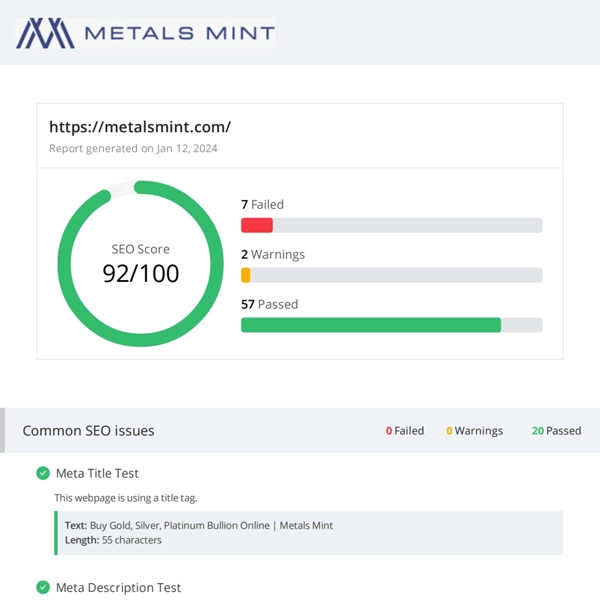Filter by 20 Passed in Common SEO issues
Image resolution: width=600 pixels, height=600 pixels.
click(x=556, y=431)
